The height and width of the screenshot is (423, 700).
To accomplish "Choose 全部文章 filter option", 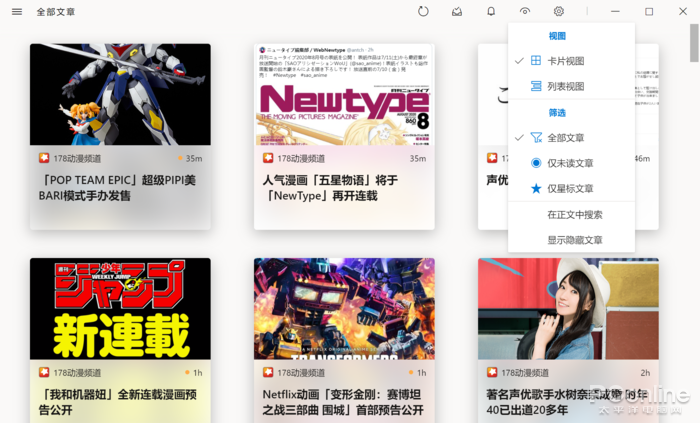I will click(x=571, y=138).
